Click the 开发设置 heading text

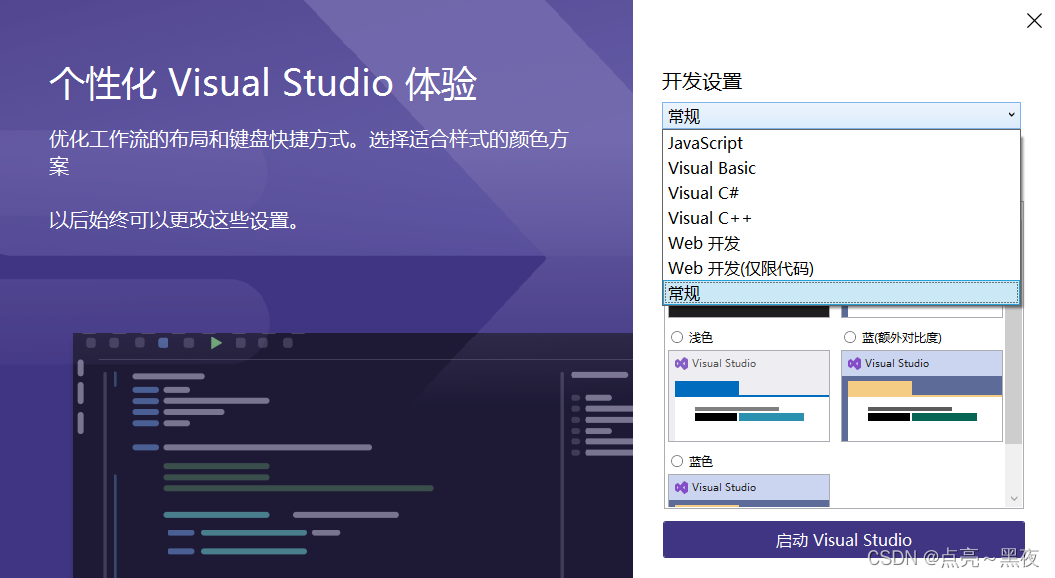[x=702, y=81]
